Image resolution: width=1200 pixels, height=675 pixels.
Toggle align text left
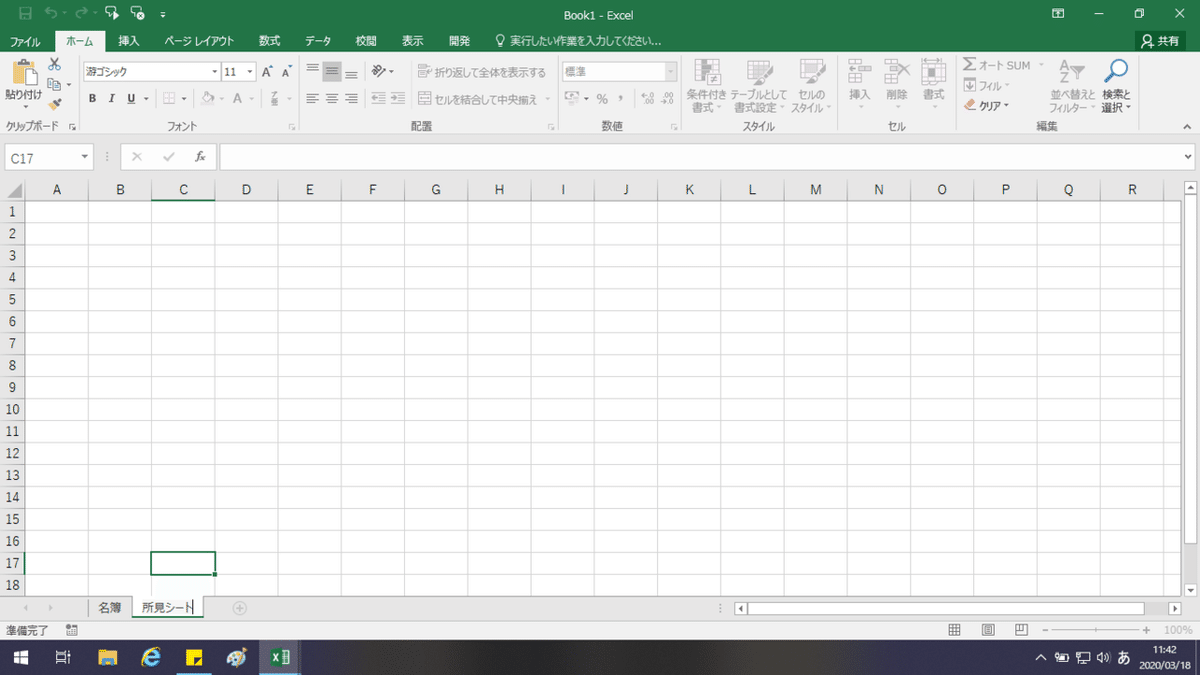(x=312, y=99)
